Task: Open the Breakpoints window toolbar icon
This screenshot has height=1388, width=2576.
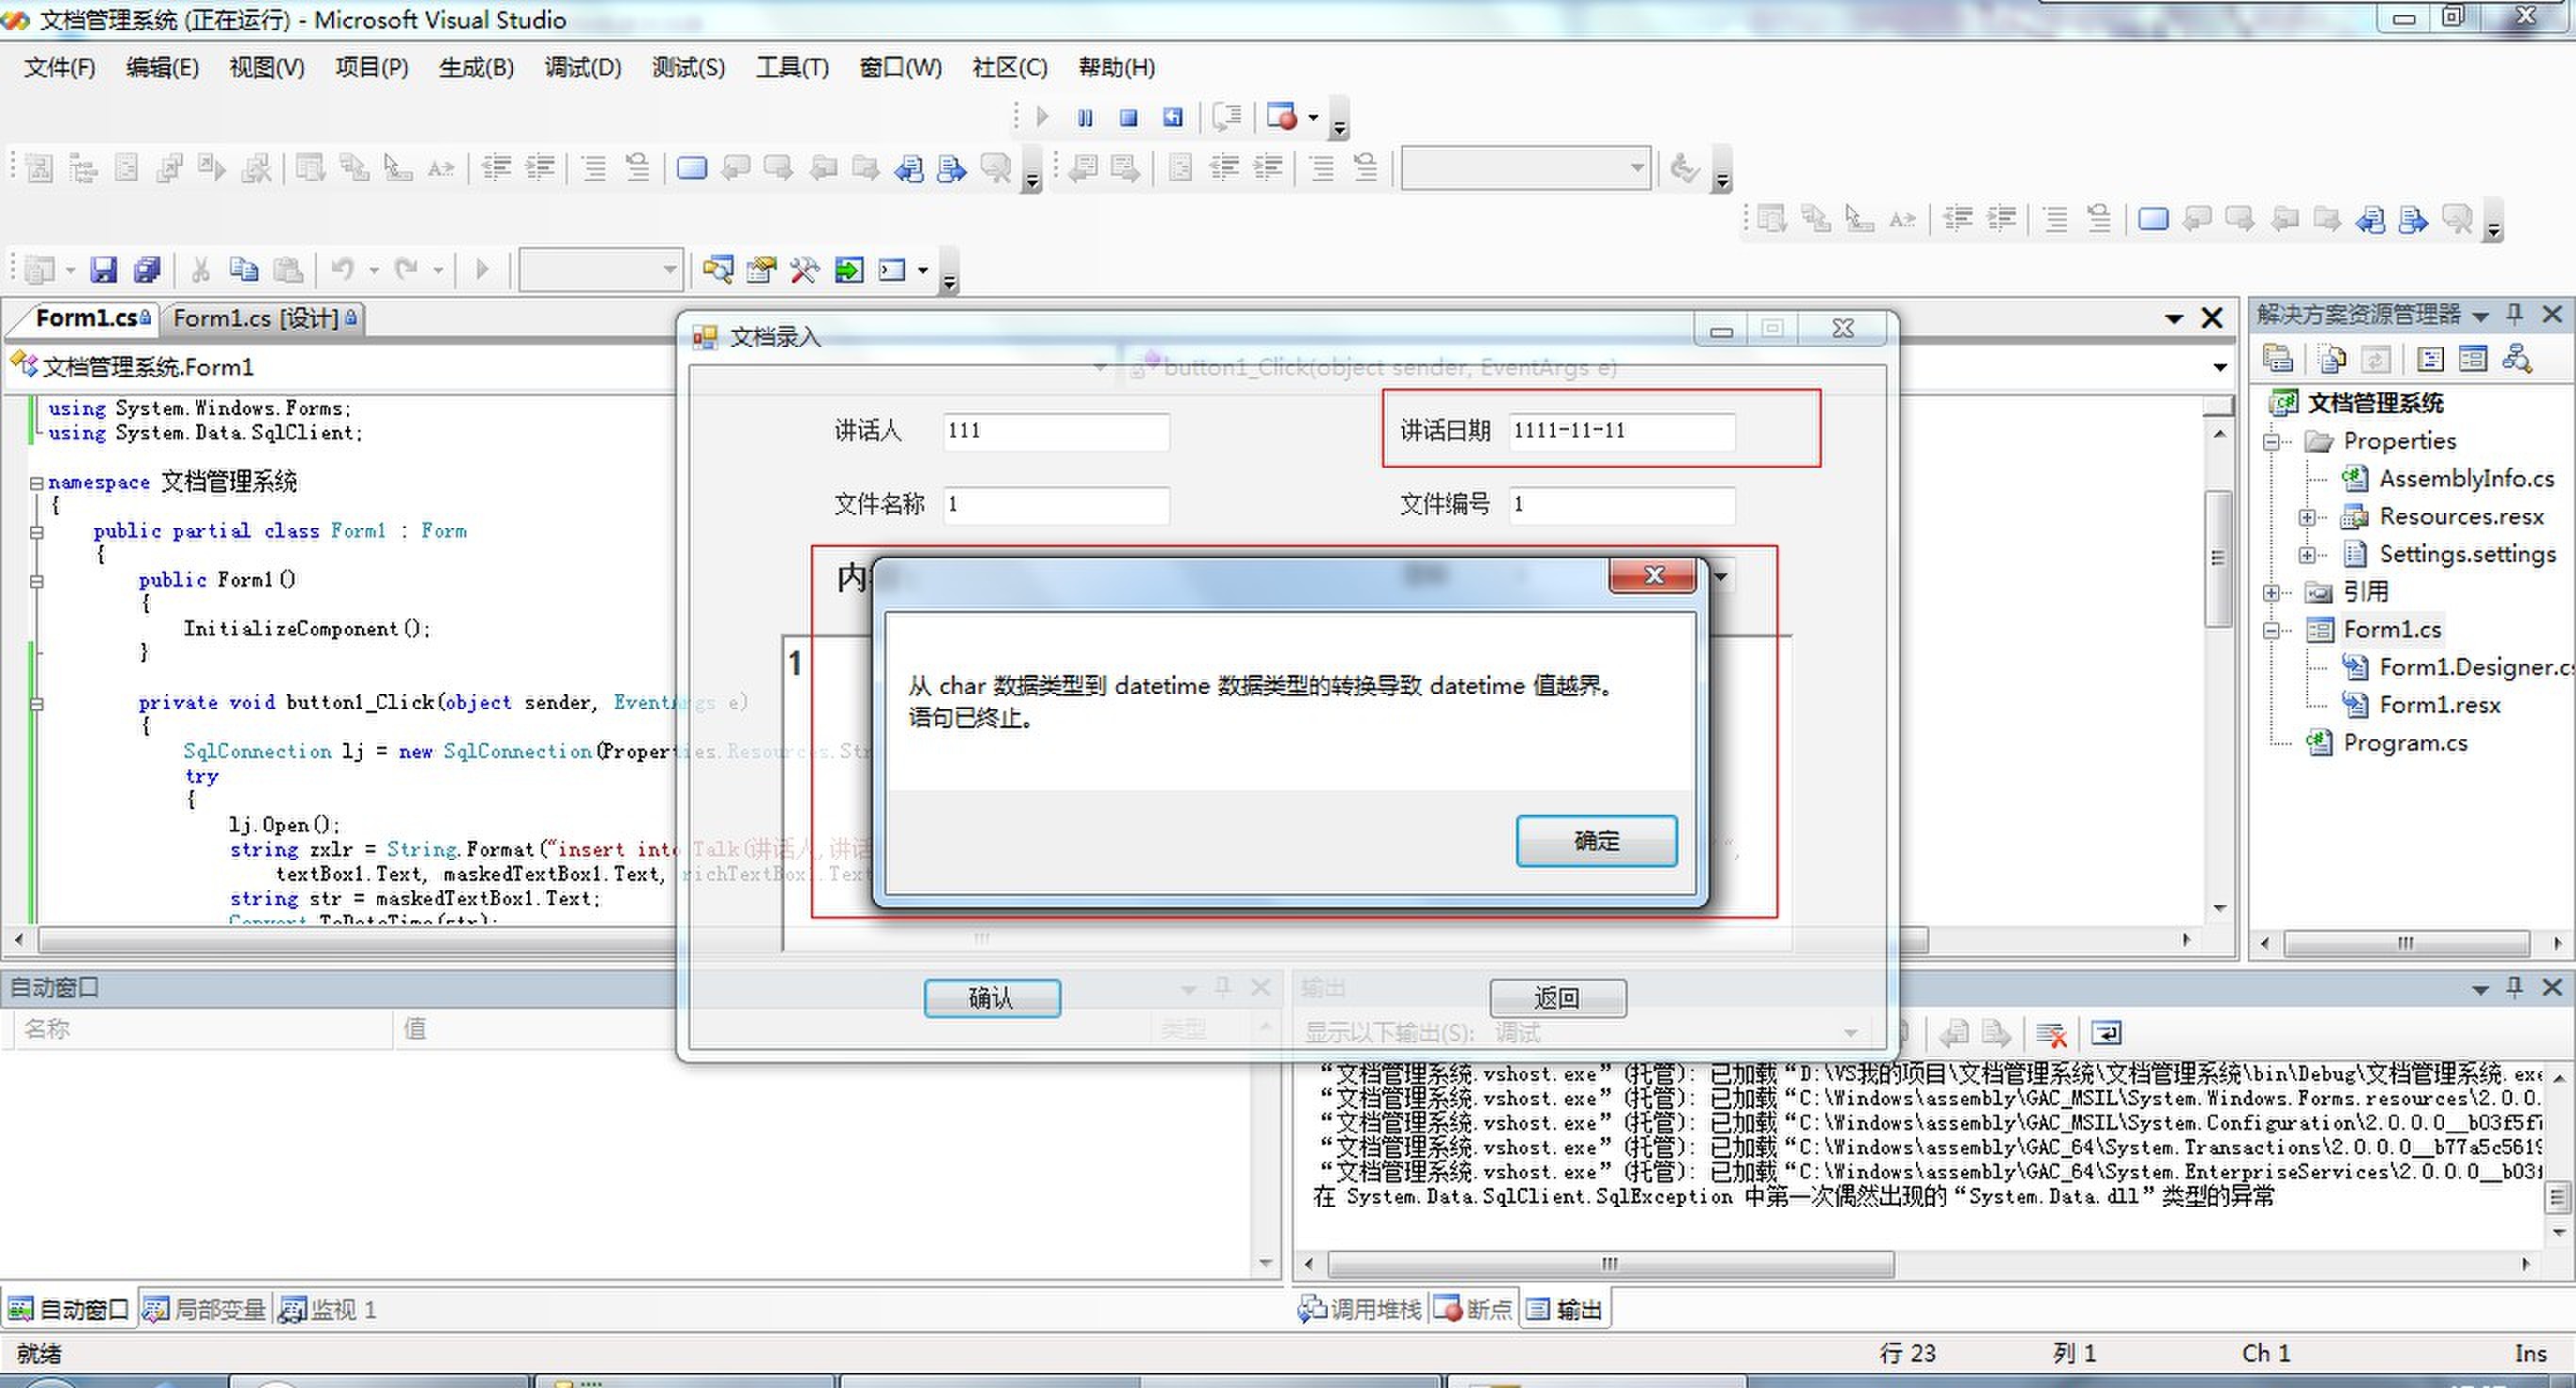Action: [1281, 118]
